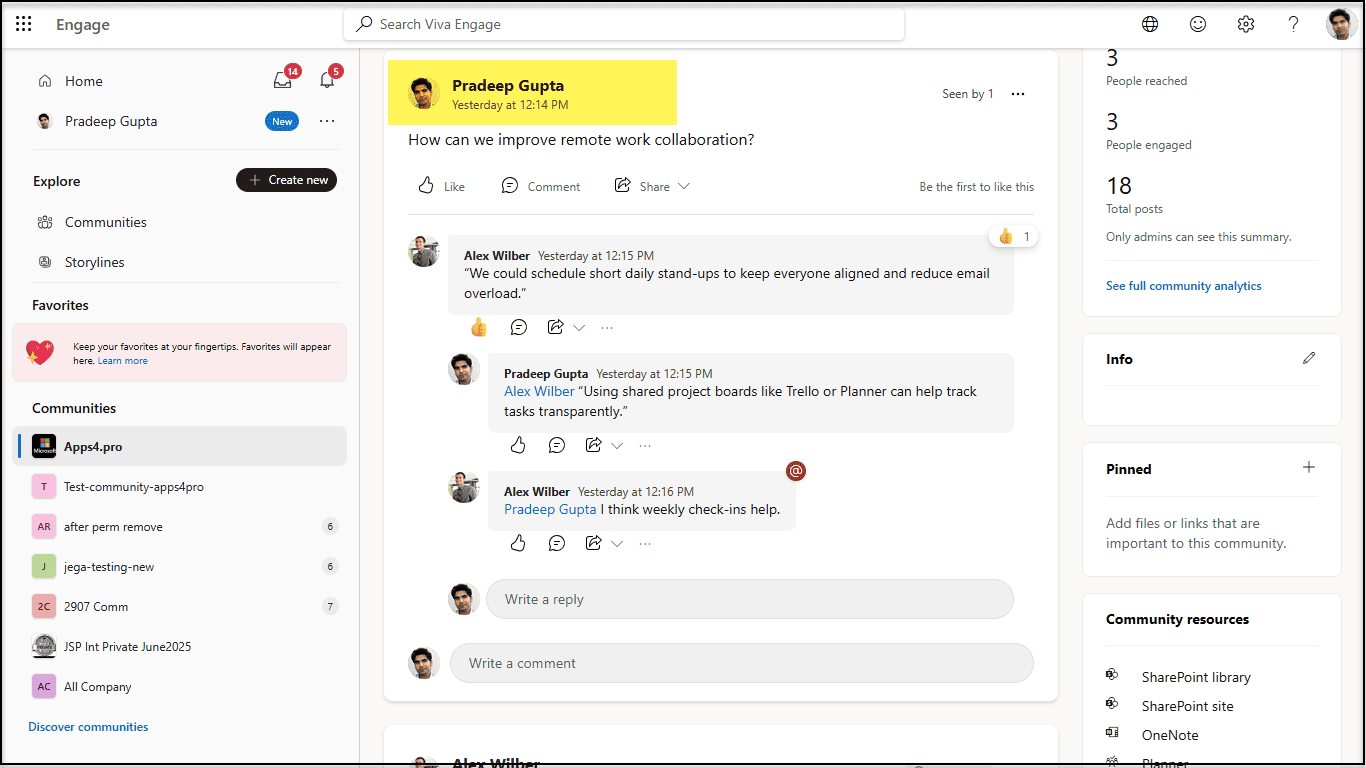Remove thumbs-up reaction on Alex Wilber's stand-ups comment
The height and width of the screenshot is (768, 1366).
(x=478, y=327)
